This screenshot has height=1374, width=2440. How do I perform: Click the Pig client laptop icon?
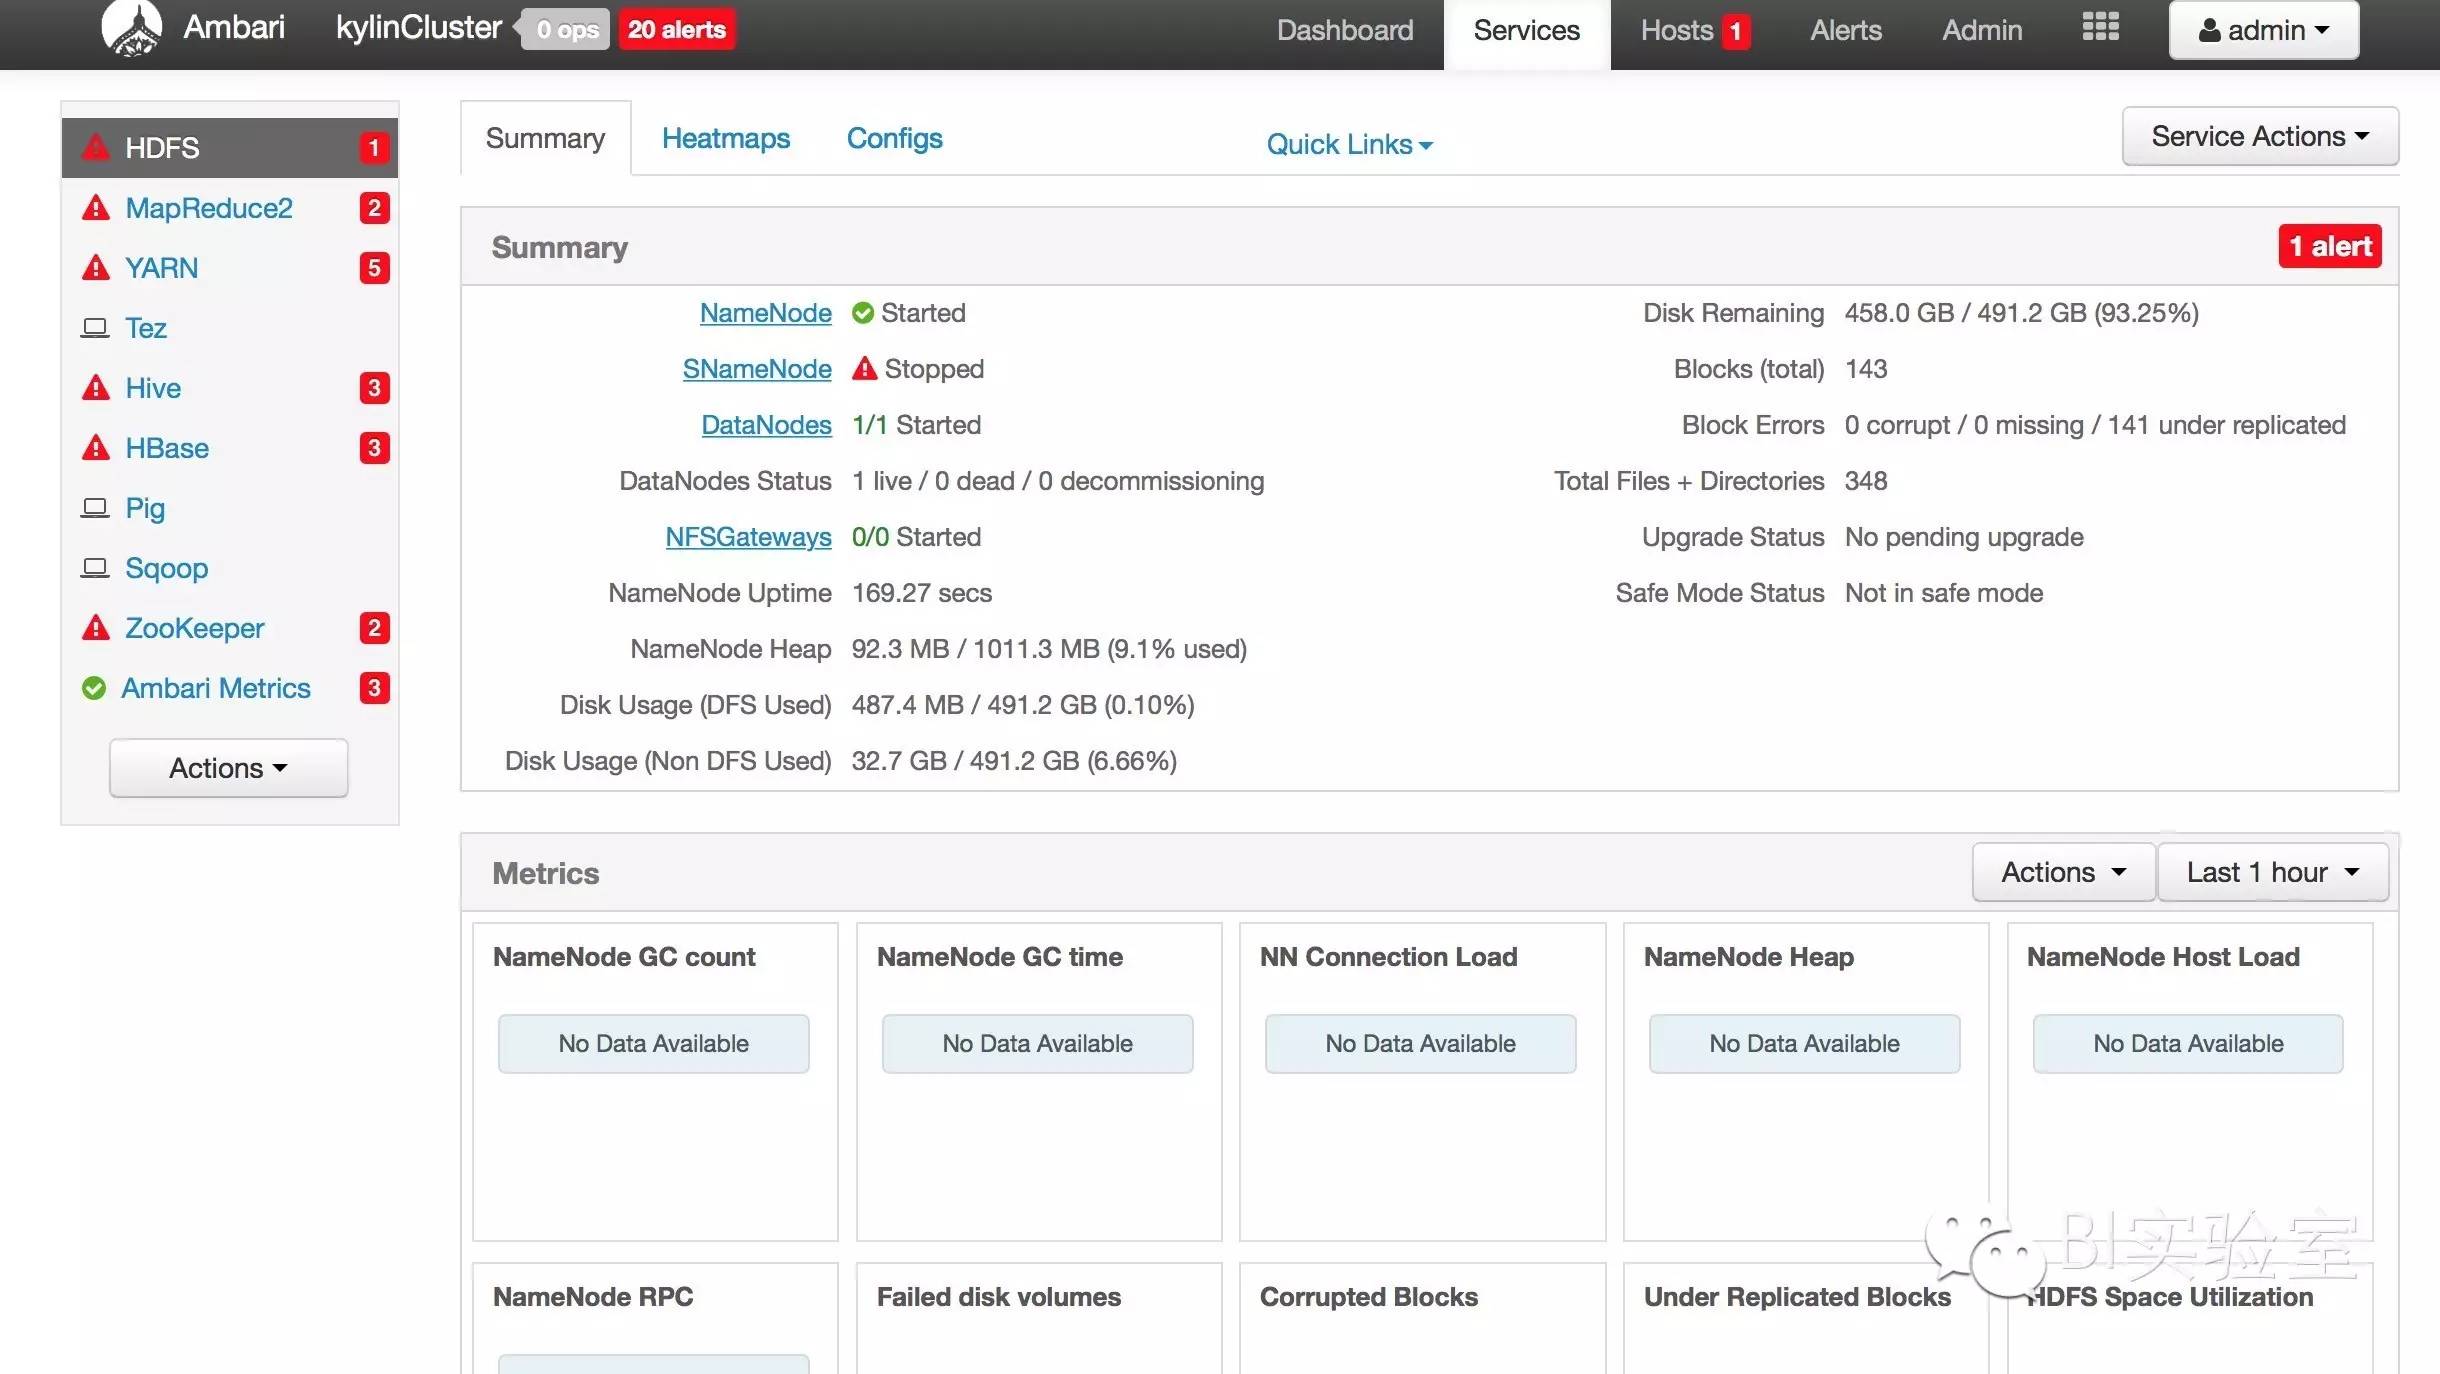pos(95,508)
